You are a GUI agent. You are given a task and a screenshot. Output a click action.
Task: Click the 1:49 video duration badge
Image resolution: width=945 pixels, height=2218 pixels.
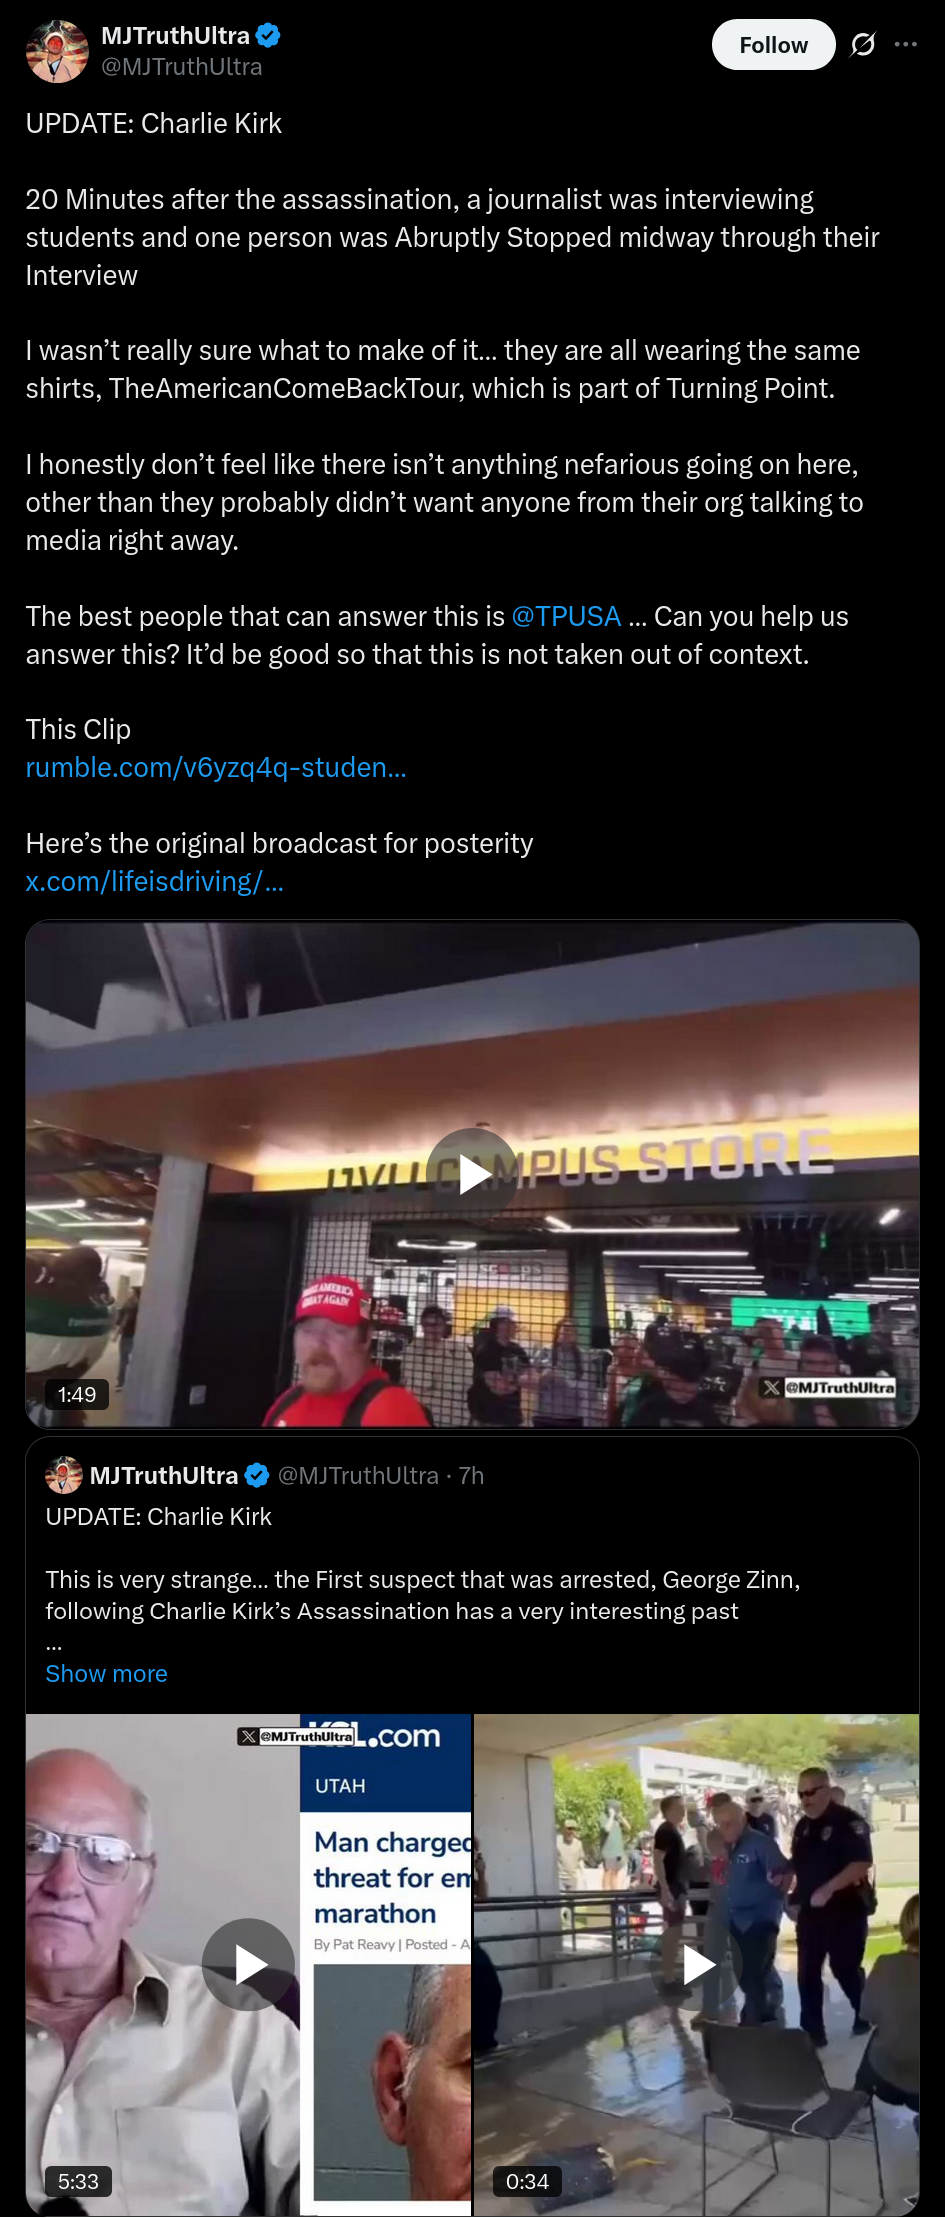(x=77, y=1394)
